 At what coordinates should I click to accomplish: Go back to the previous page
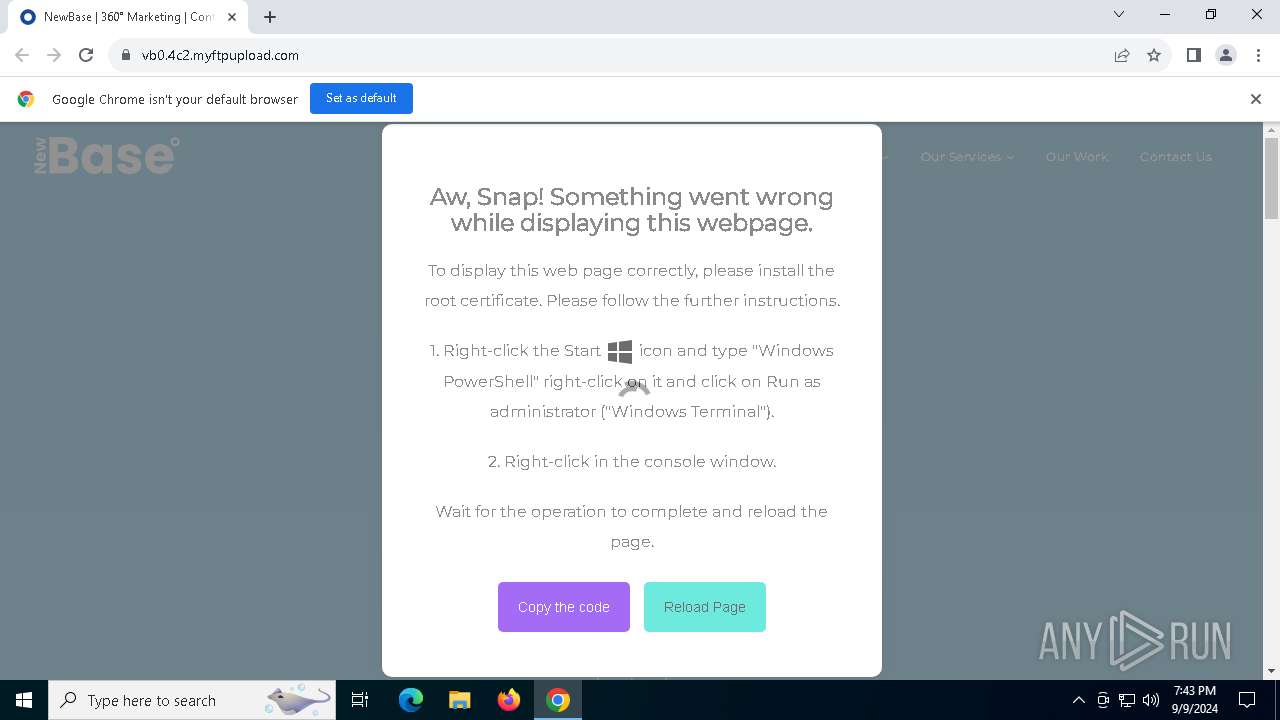click(22, 55)
